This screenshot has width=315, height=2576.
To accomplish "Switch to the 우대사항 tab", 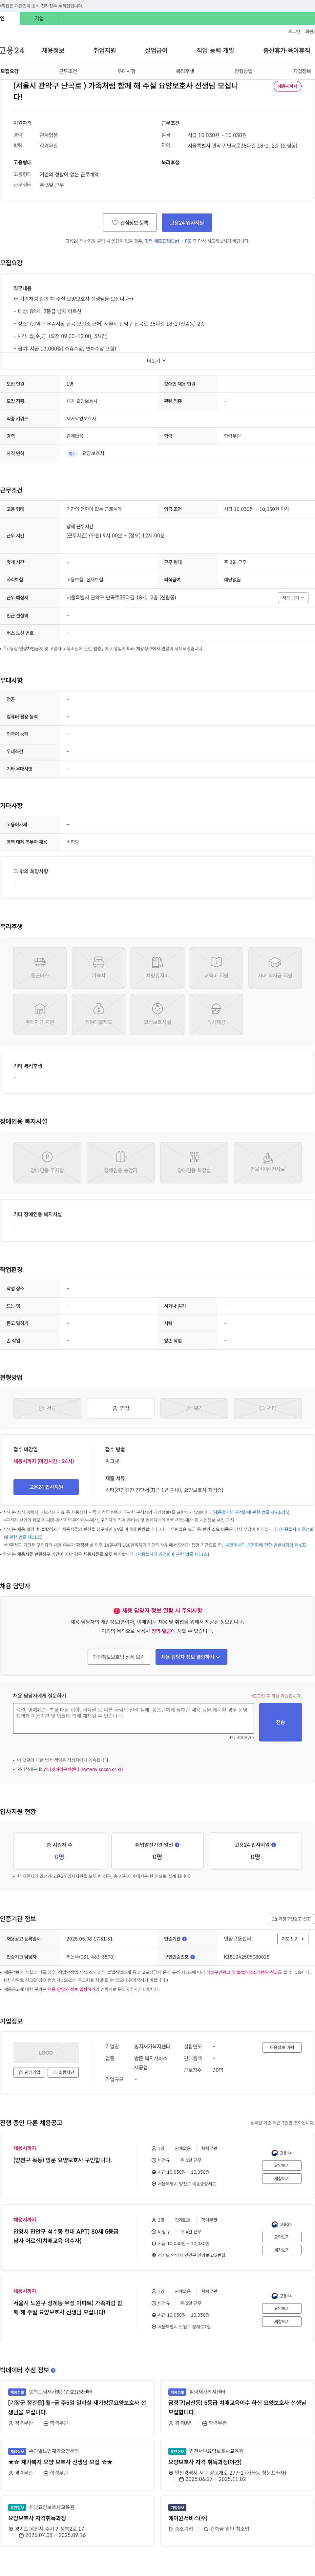I will (x=126, y=71).
